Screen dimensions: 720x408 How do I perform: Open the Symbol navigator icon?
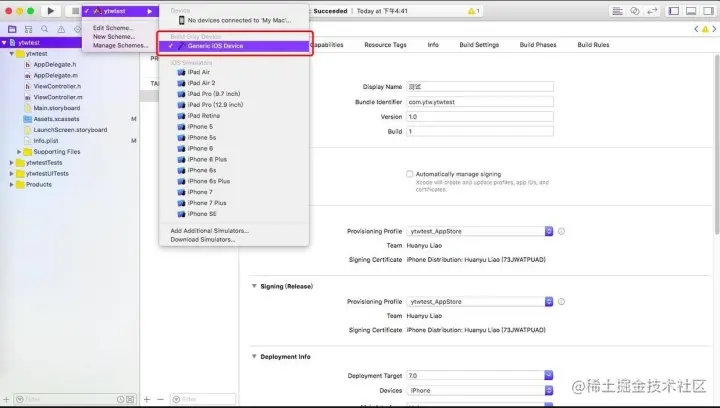pos(28,29)
